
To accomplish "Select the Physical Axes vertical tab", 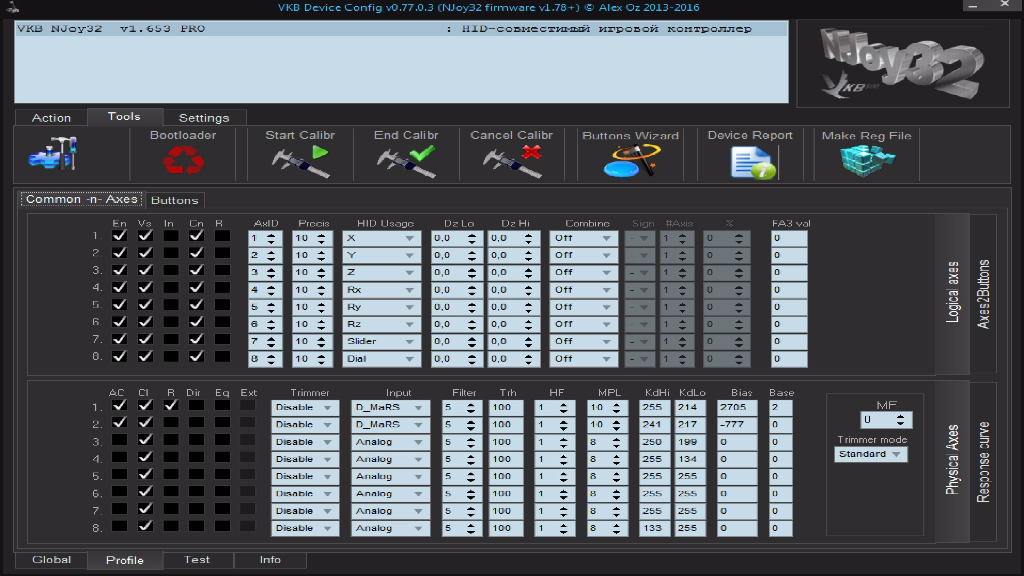I will pyautogui.click(x=953, y=460).
